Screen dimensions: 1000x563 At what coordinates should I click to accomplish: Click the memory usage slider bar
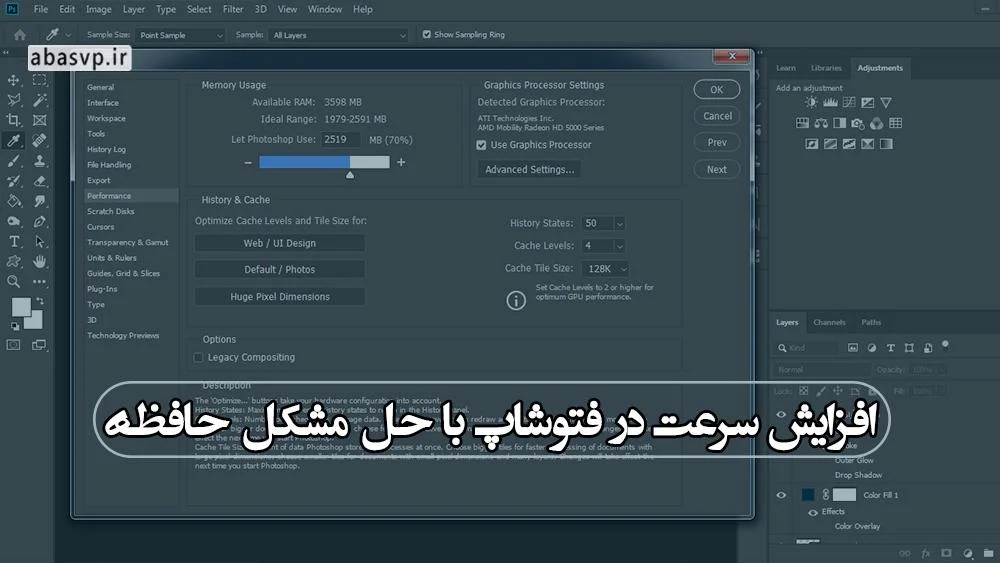click(324, 163)
